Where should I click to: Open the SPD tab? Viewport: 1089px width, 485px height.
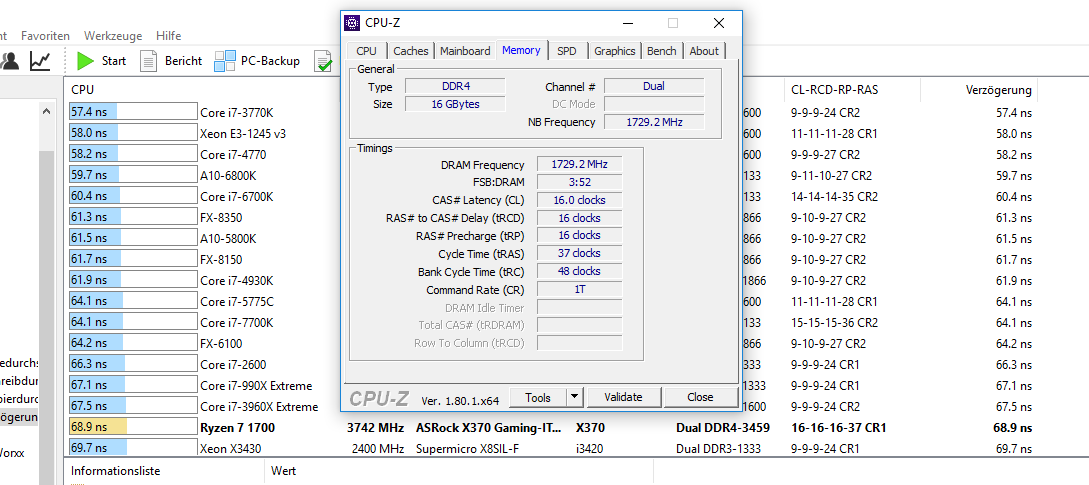coord(567,51)
